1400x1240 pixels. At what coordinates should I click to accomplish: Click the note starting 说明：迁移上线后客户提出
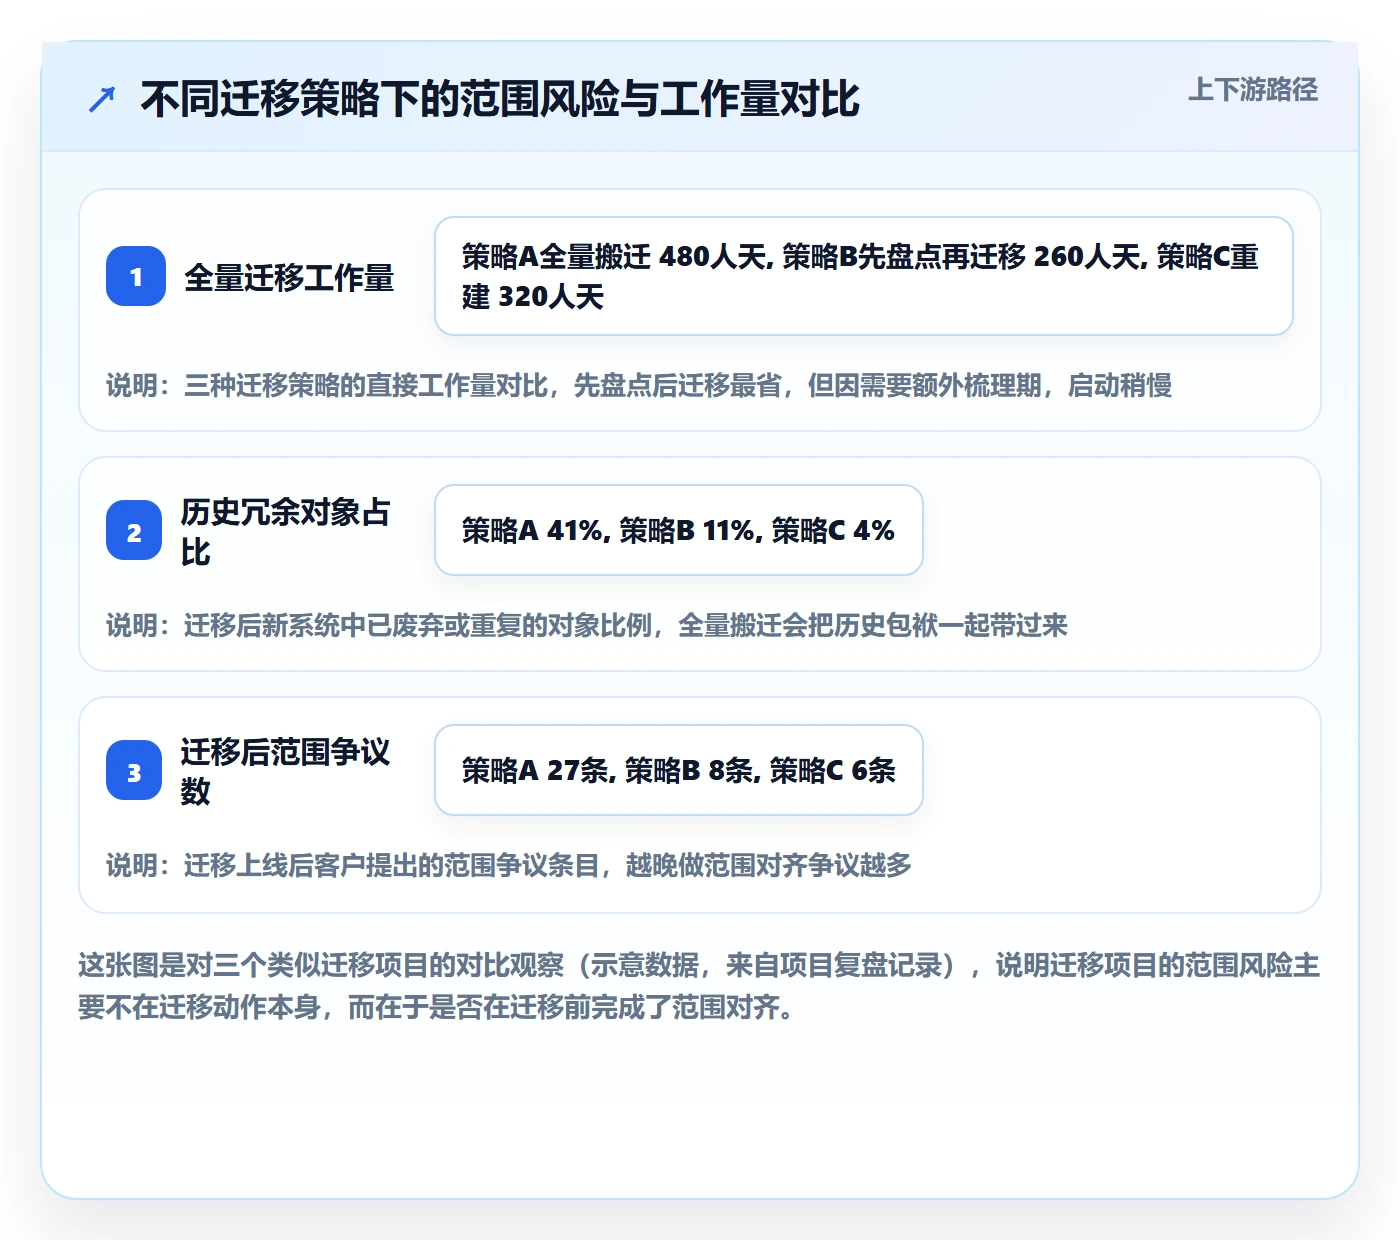click(x=509, y=865)
